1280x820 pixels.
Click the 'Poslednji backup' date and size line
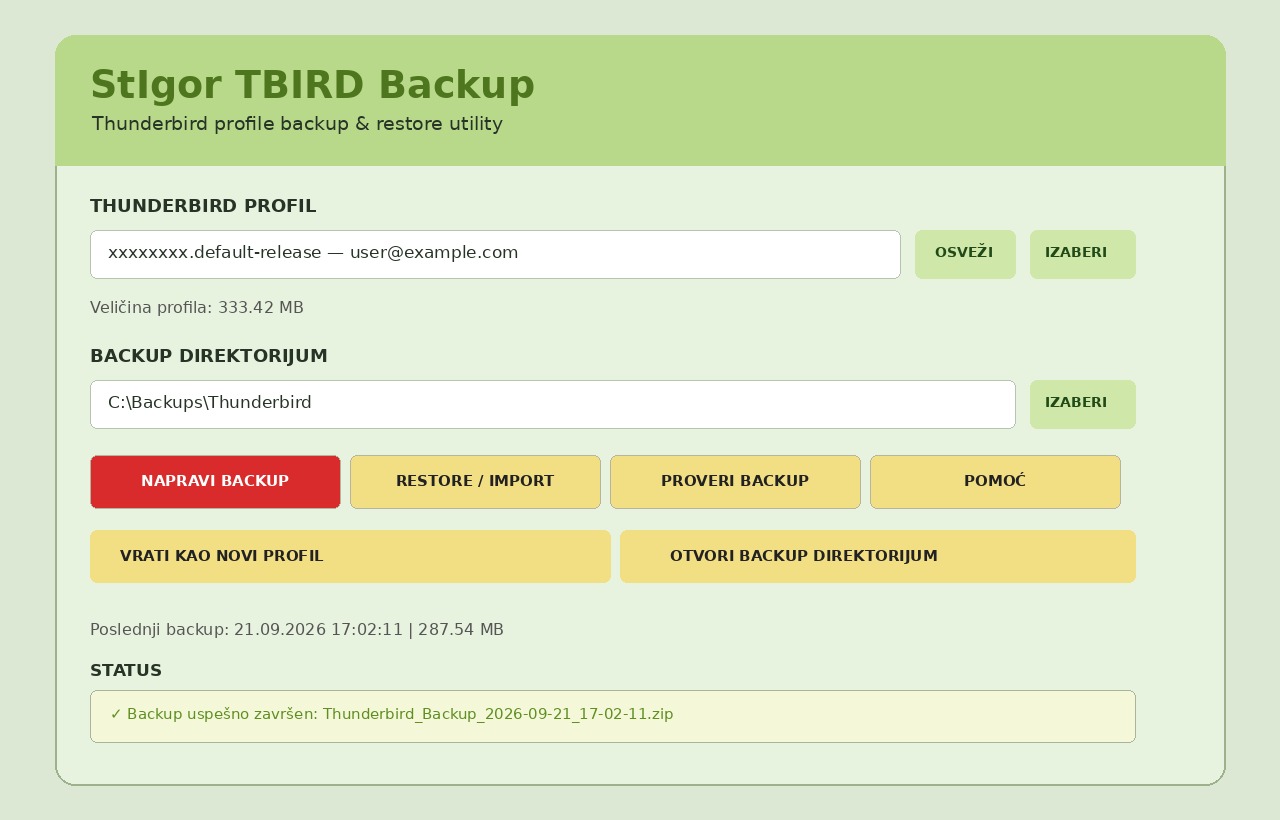[x=297, y=630]
